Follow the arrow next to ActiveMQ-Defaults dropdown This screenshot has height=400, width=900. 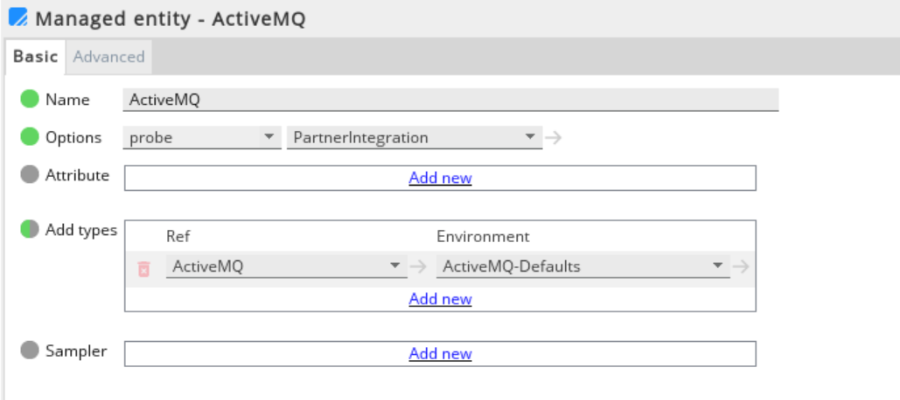741,266
